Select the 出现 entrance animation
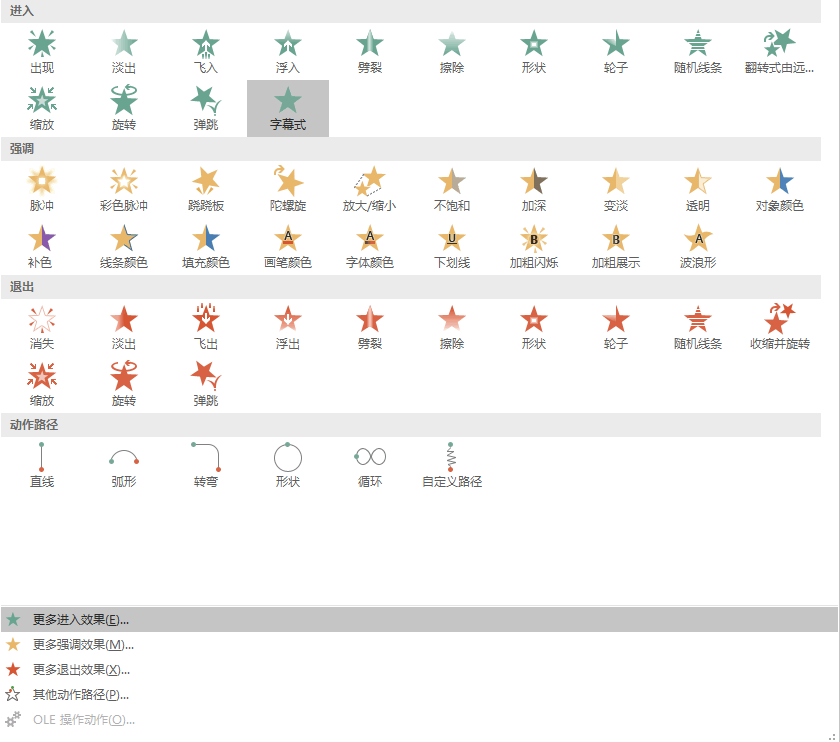 coord(42,52)
